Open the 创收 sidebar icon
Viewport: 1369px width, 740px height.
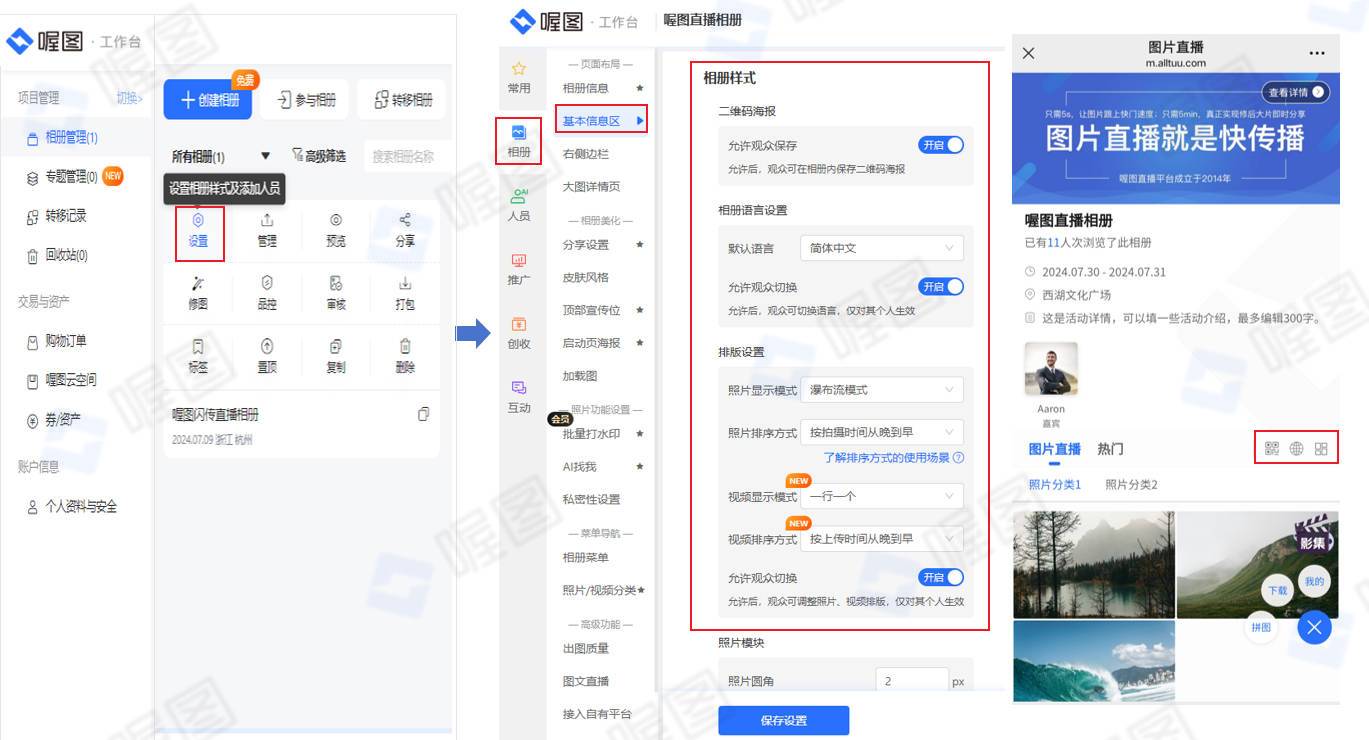coord(519,324)
